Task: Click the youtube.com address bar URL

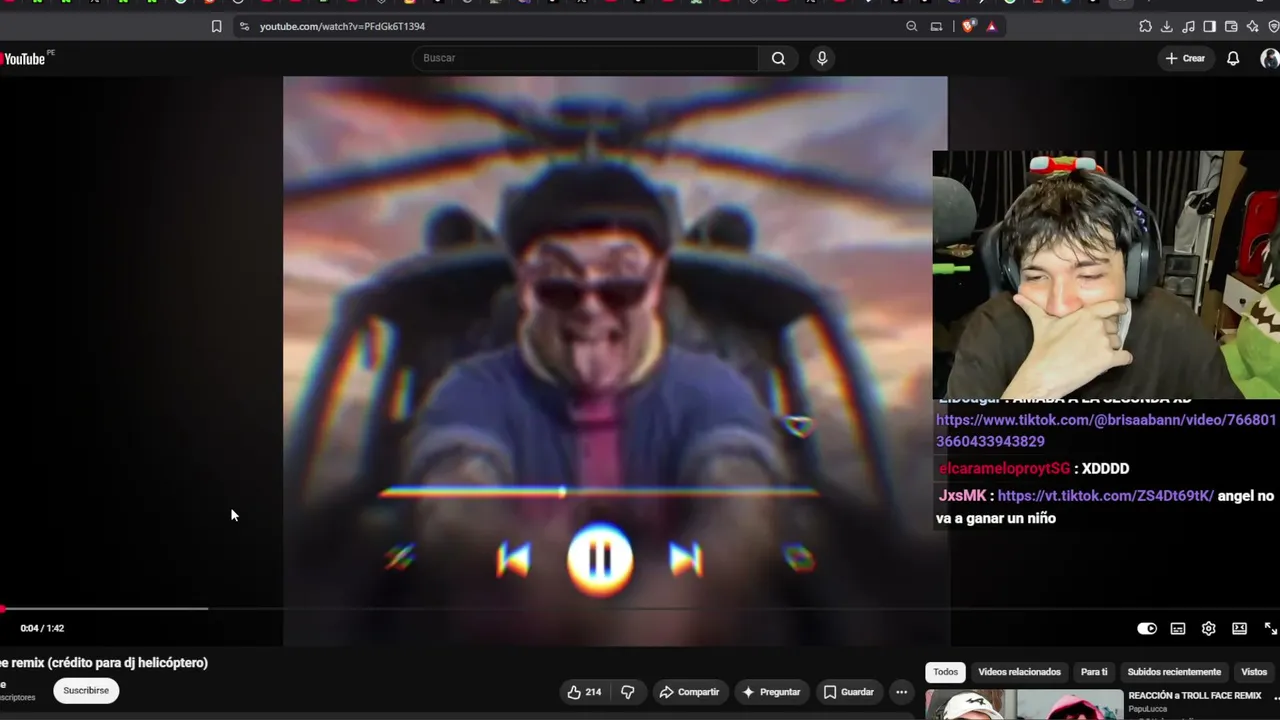Action: (342, 27)
